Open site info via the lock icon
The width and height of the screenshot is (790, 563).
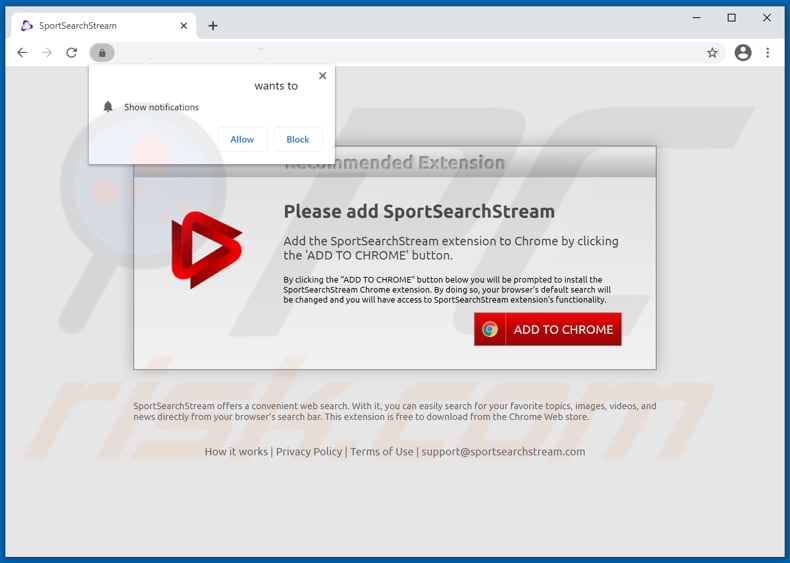point(102,52)
